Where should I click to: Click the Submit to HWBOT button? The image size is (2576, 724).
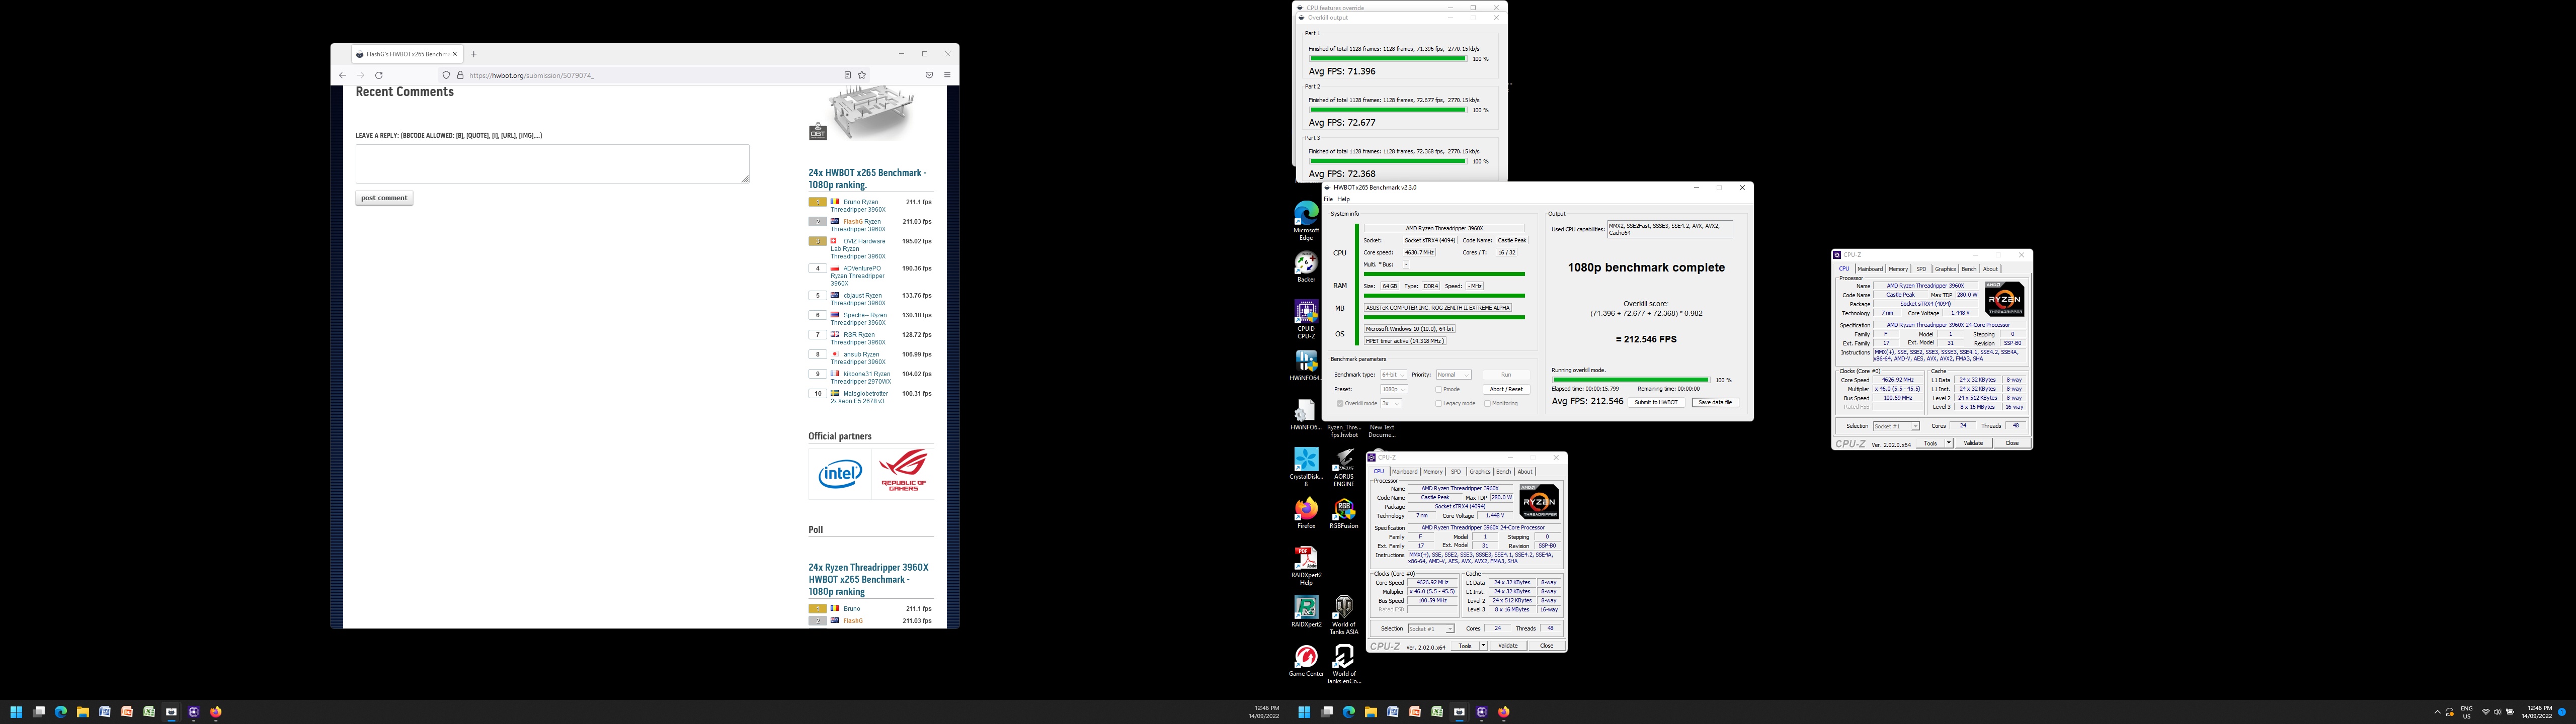click(x=1656, y=402)
